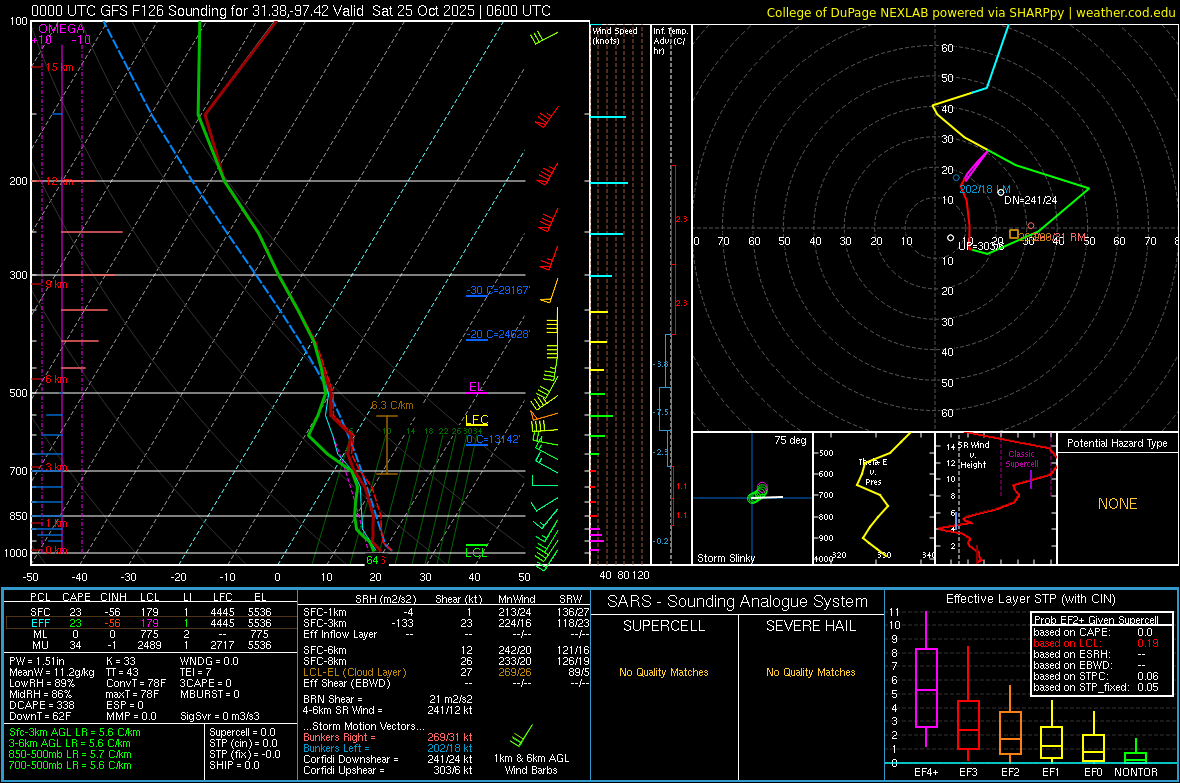This screenshot has width=1180, height=783.
Task: Click the blue "Bunkers Left =" label
Action: point(336,748)
